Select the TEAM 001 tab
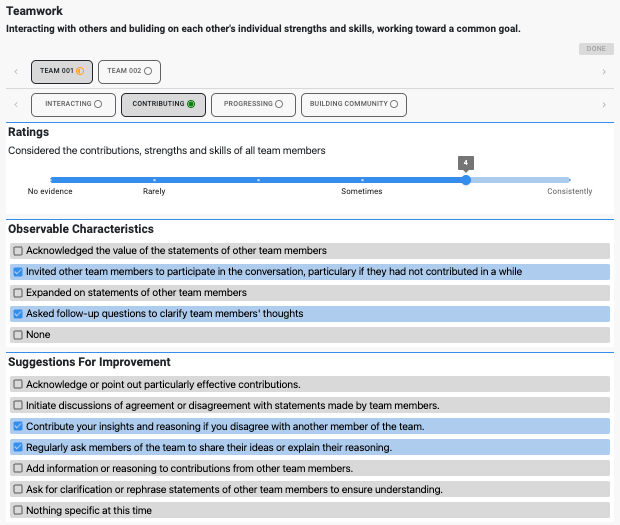Viewport: 620px width, 525px height. 56,71
